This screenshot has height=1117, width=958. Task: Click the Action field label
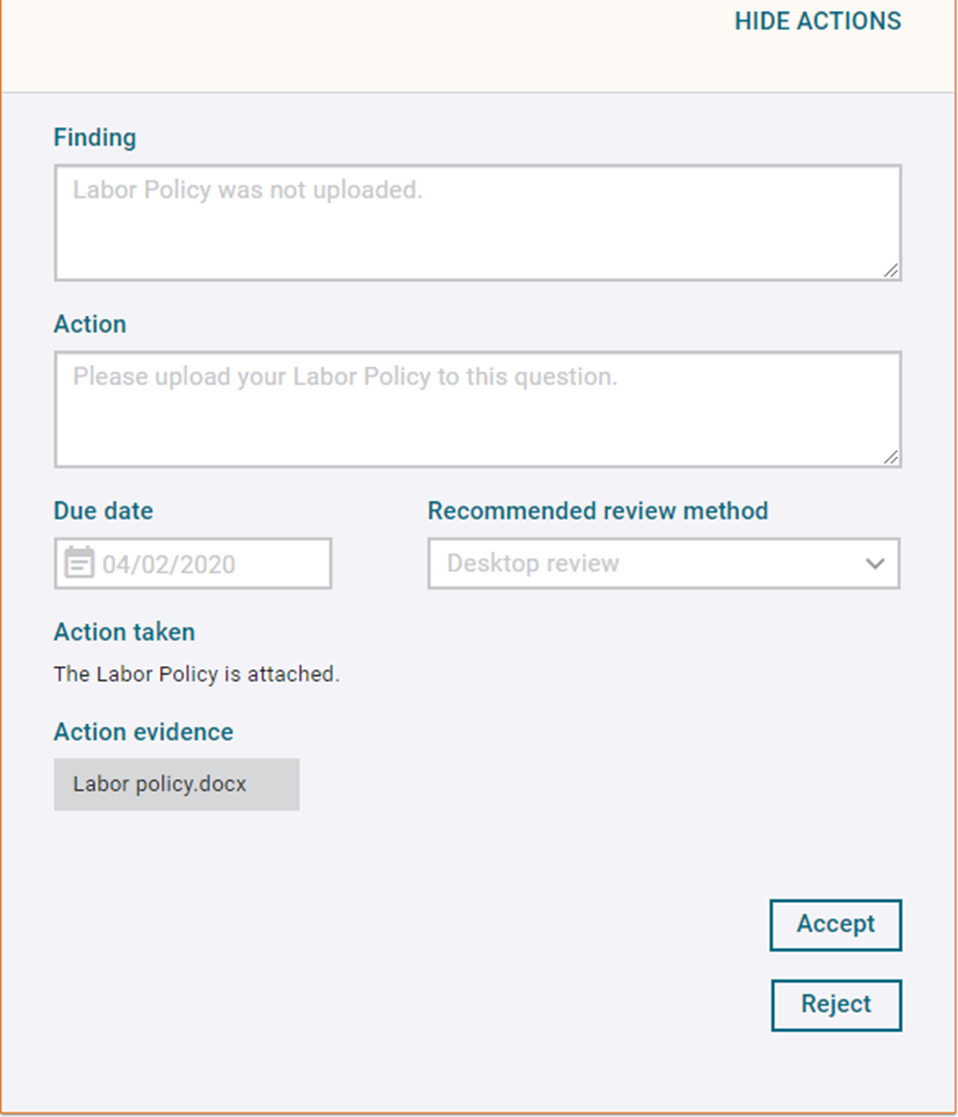90,324
